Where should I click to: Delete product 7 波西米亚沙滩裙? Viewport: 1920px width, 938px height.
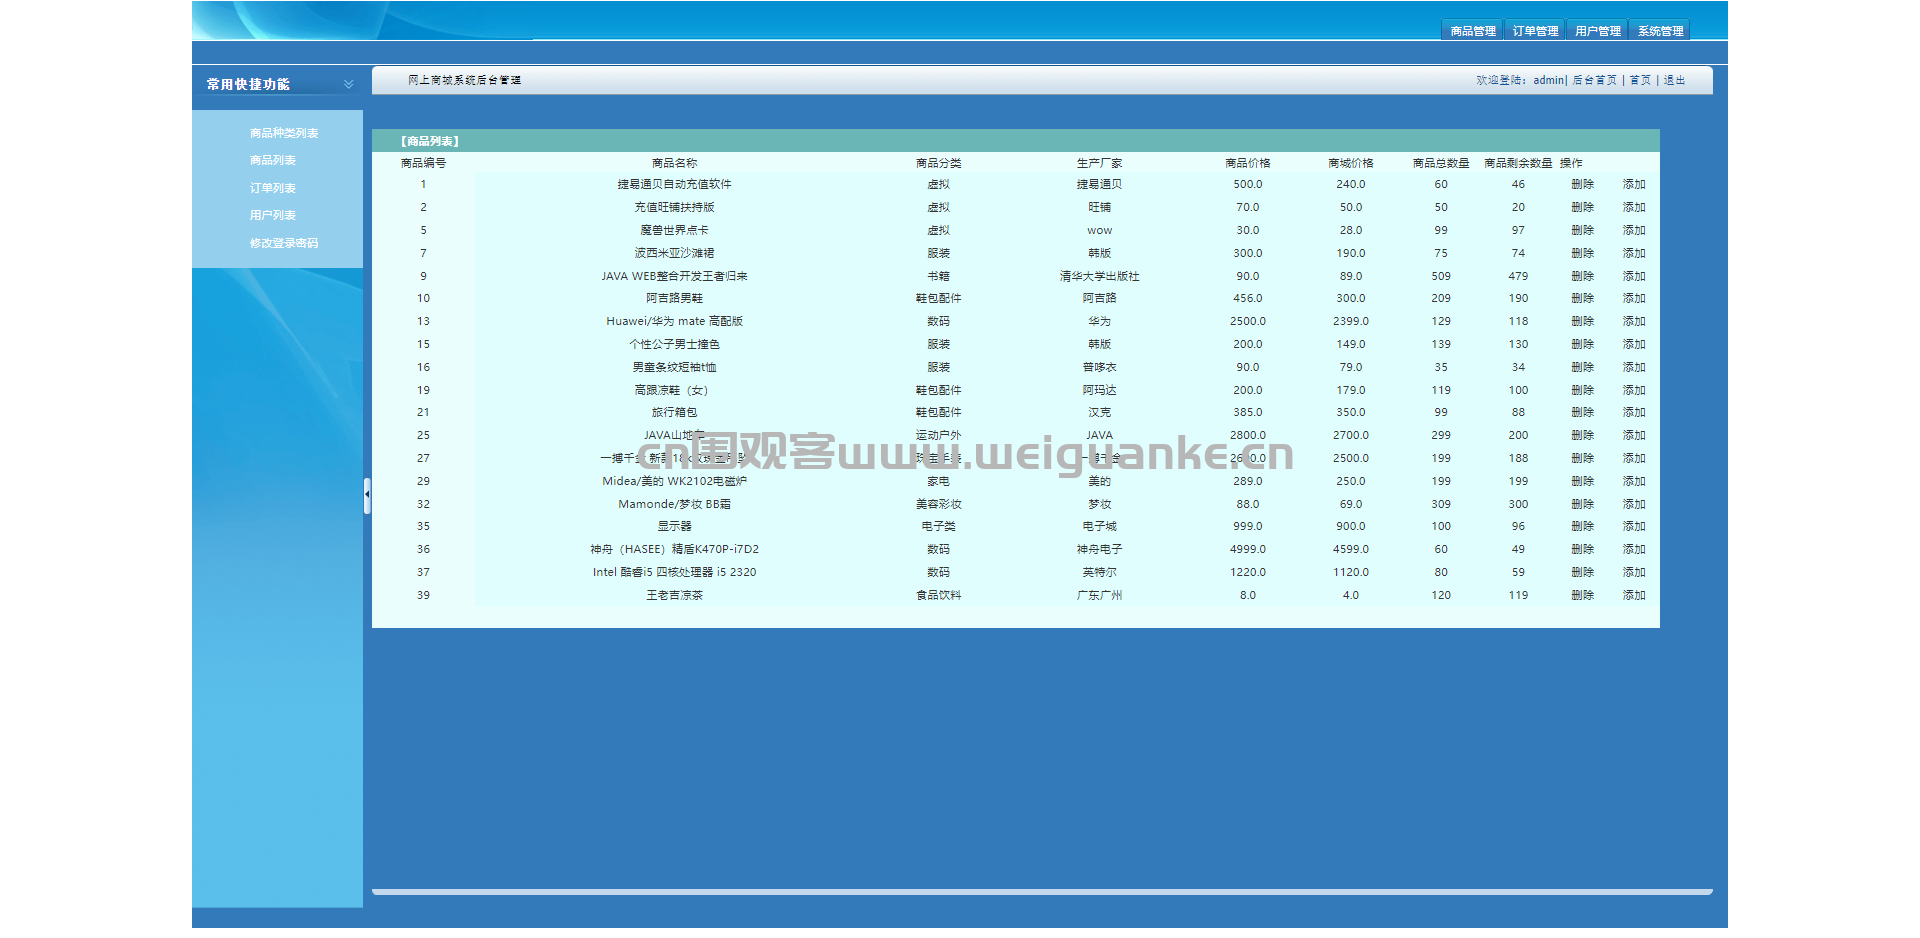pos(1582,253)
